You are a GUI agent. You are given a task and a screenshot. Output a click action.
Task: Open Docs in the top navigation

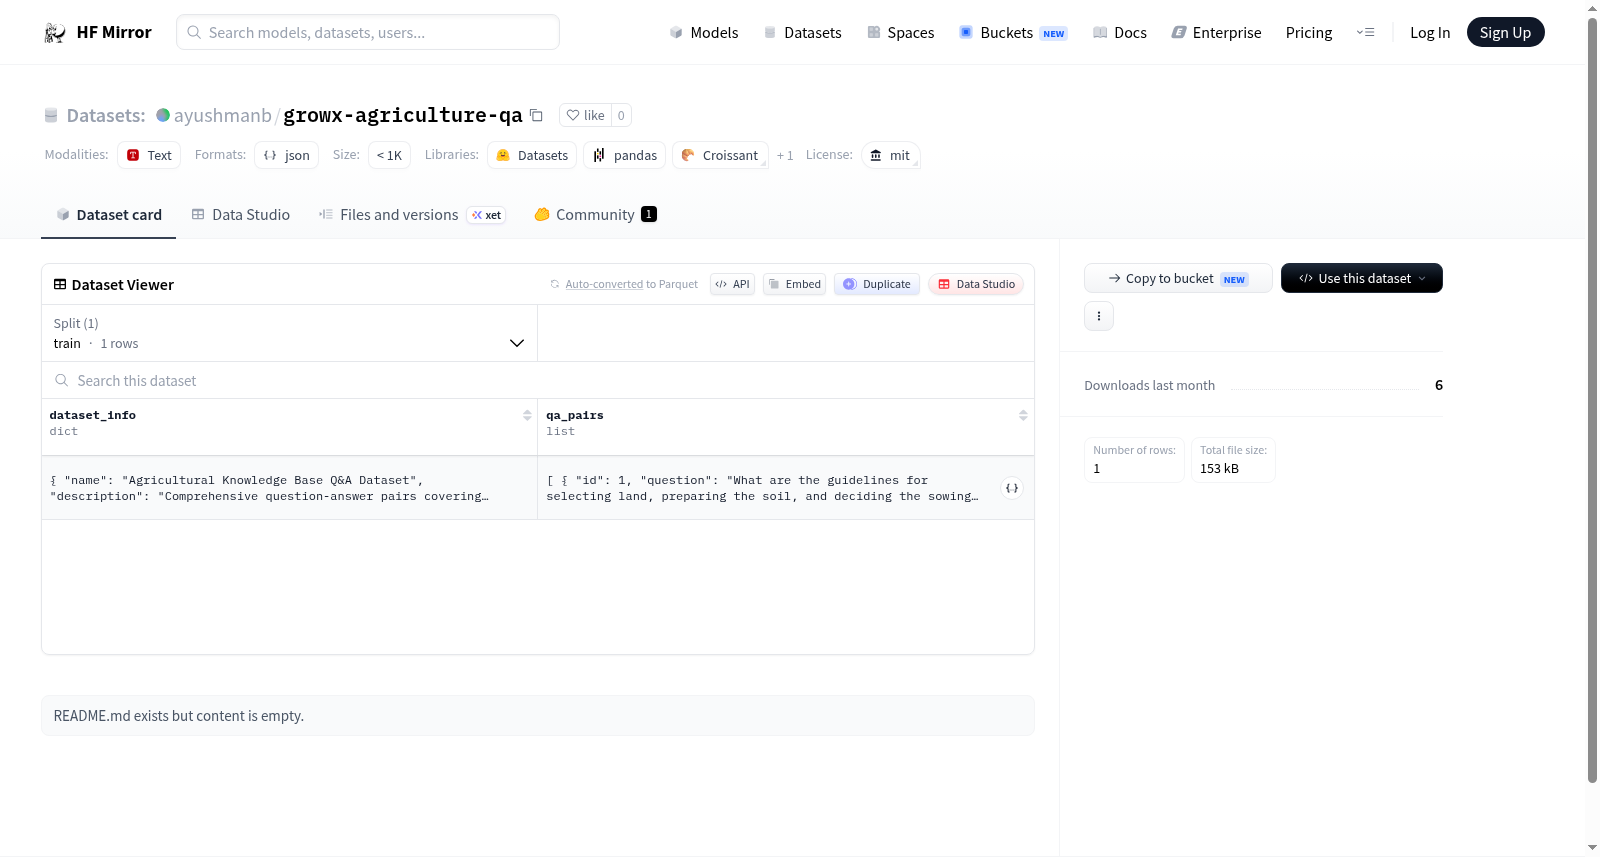(x=1120, y=33)
